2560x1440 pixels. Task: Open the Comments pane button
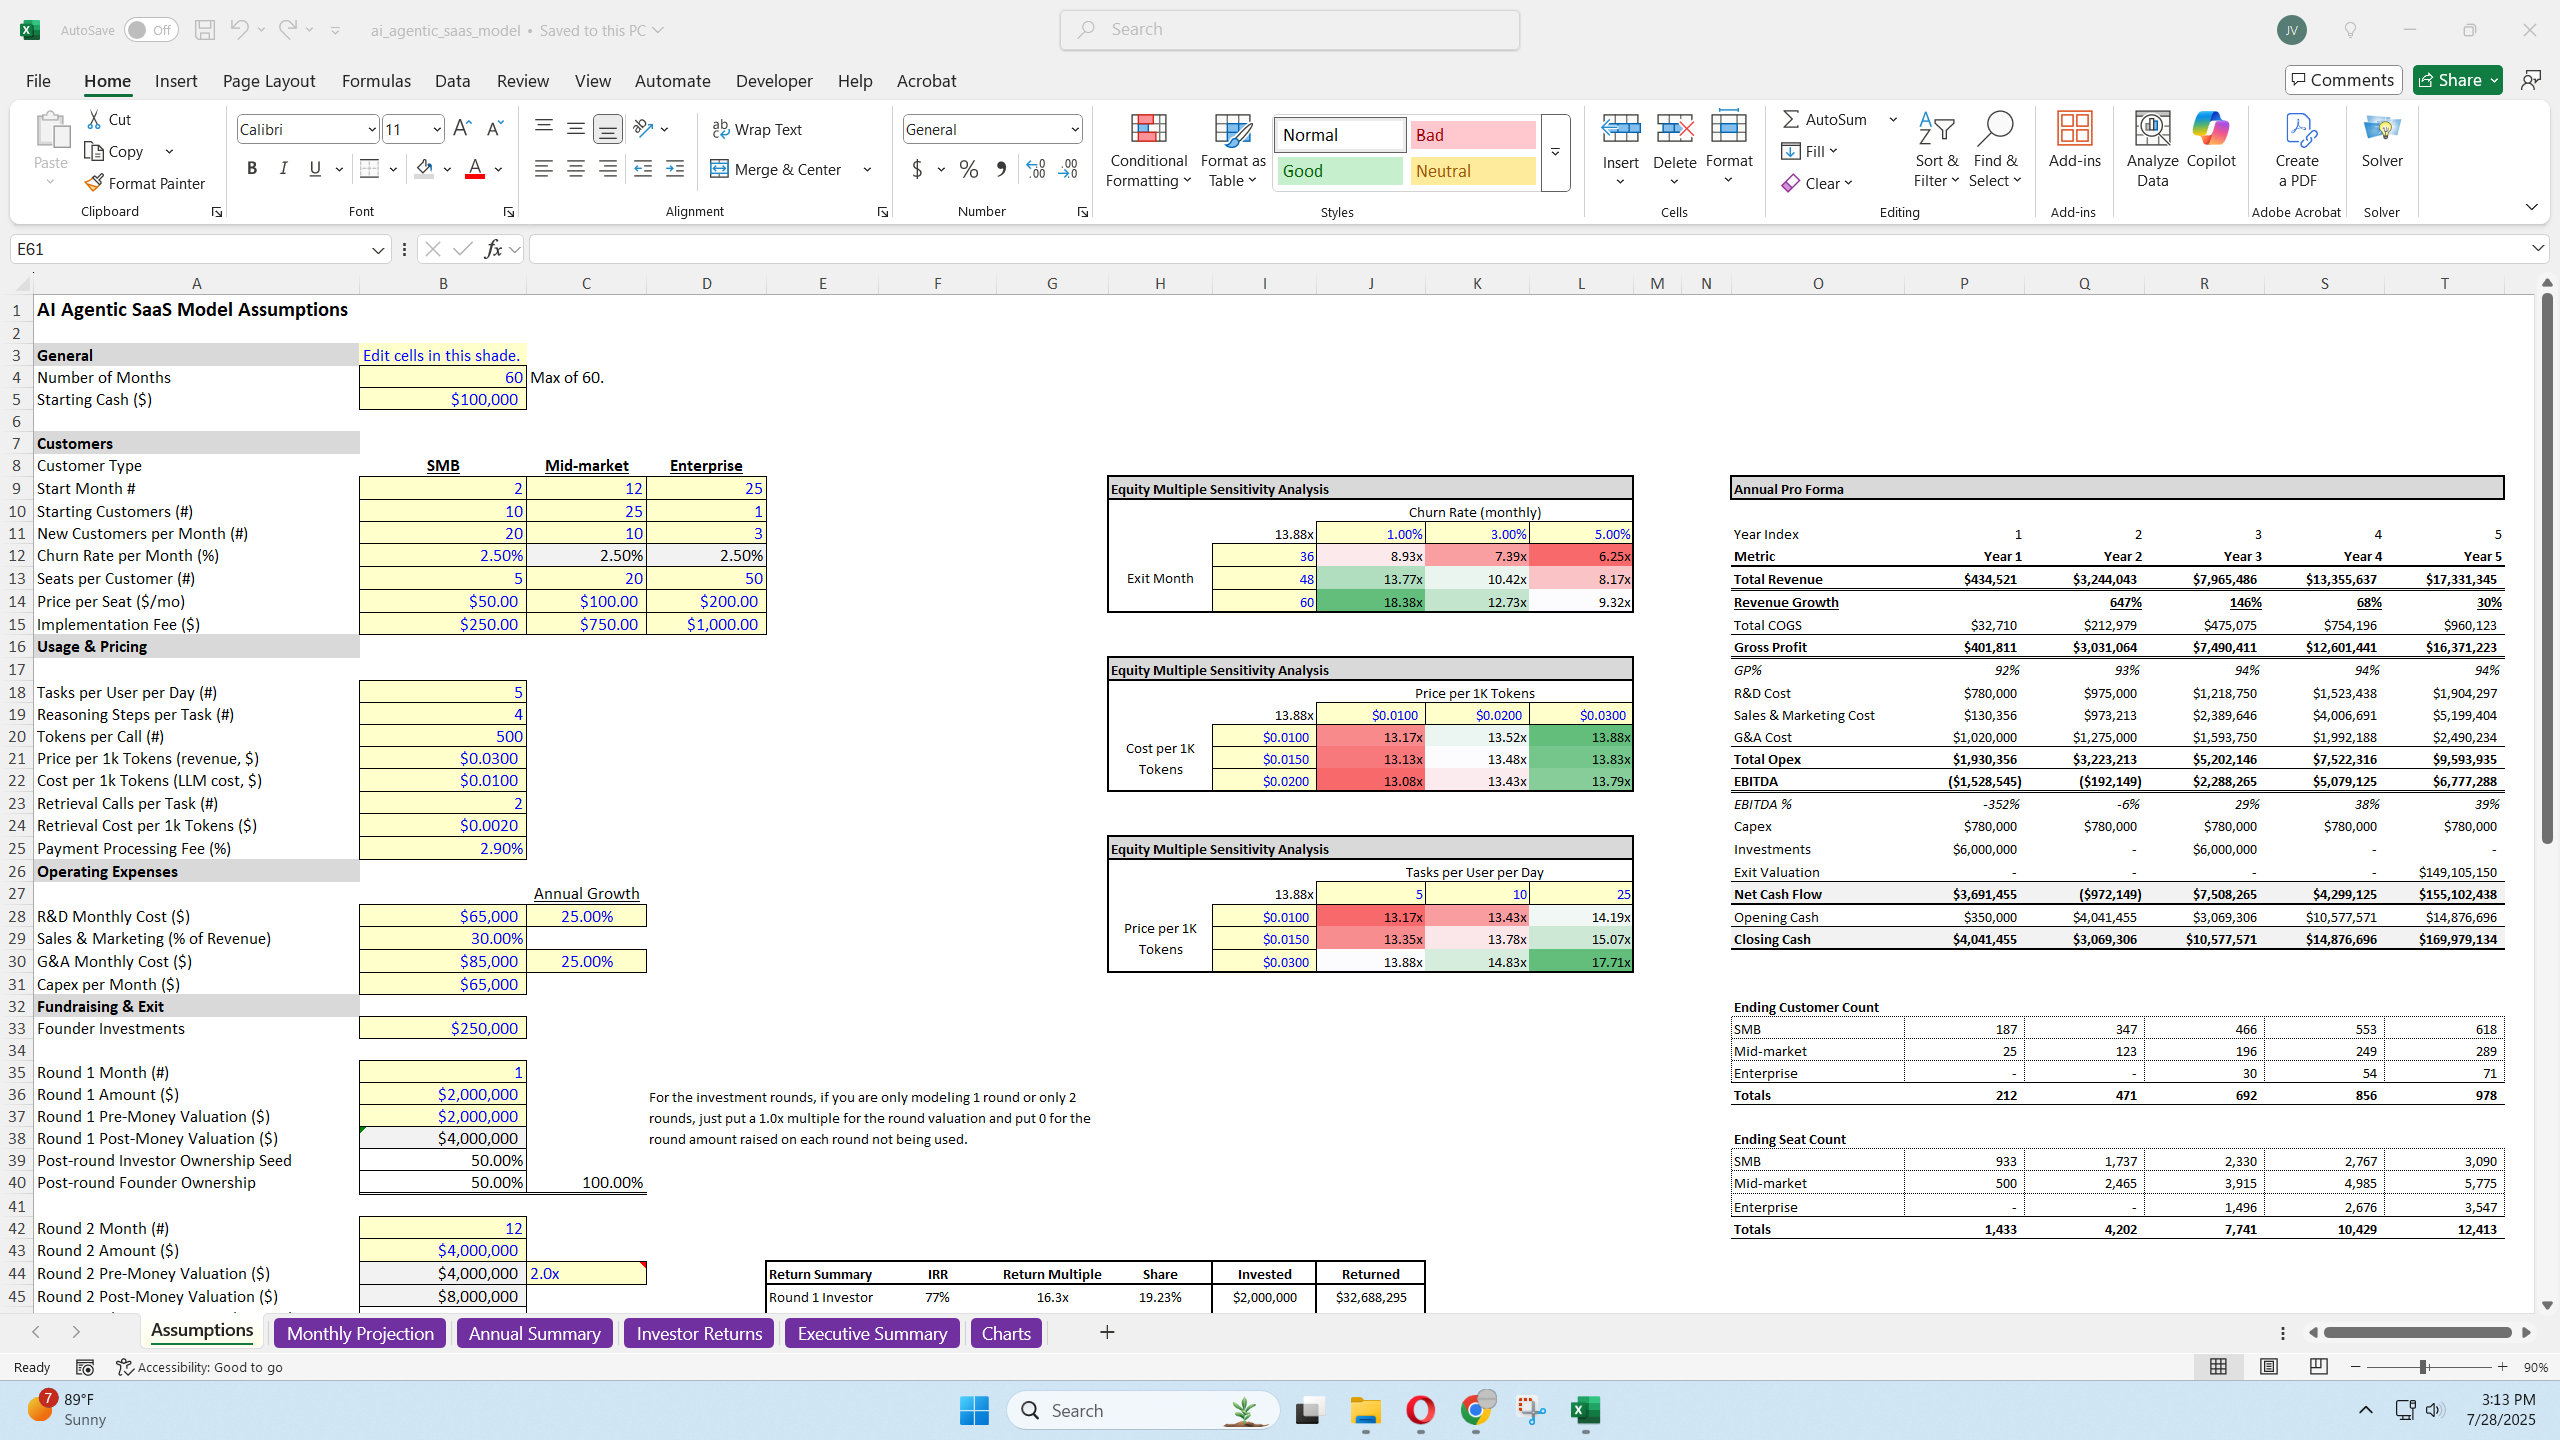[2343, 80]
